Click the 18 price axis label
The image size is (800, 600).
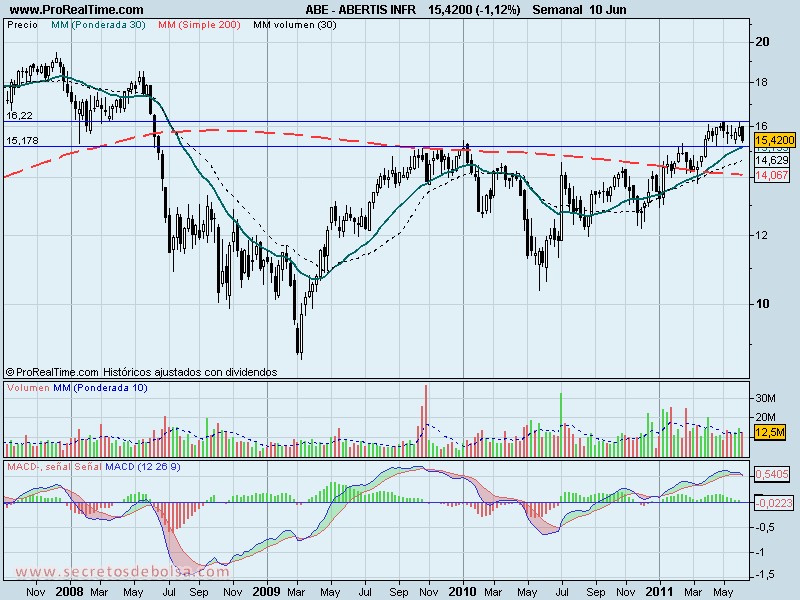point(762,82)
